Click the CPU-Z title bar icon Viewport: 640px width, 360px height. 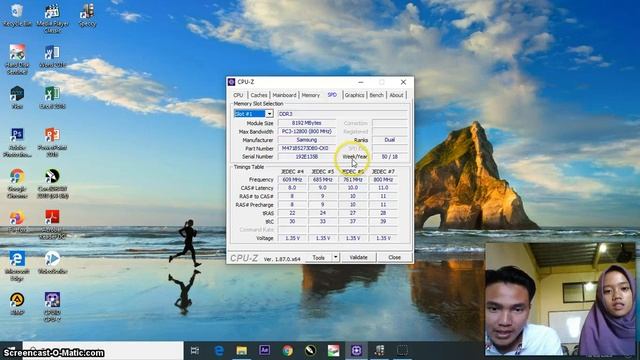coord(231,82)
